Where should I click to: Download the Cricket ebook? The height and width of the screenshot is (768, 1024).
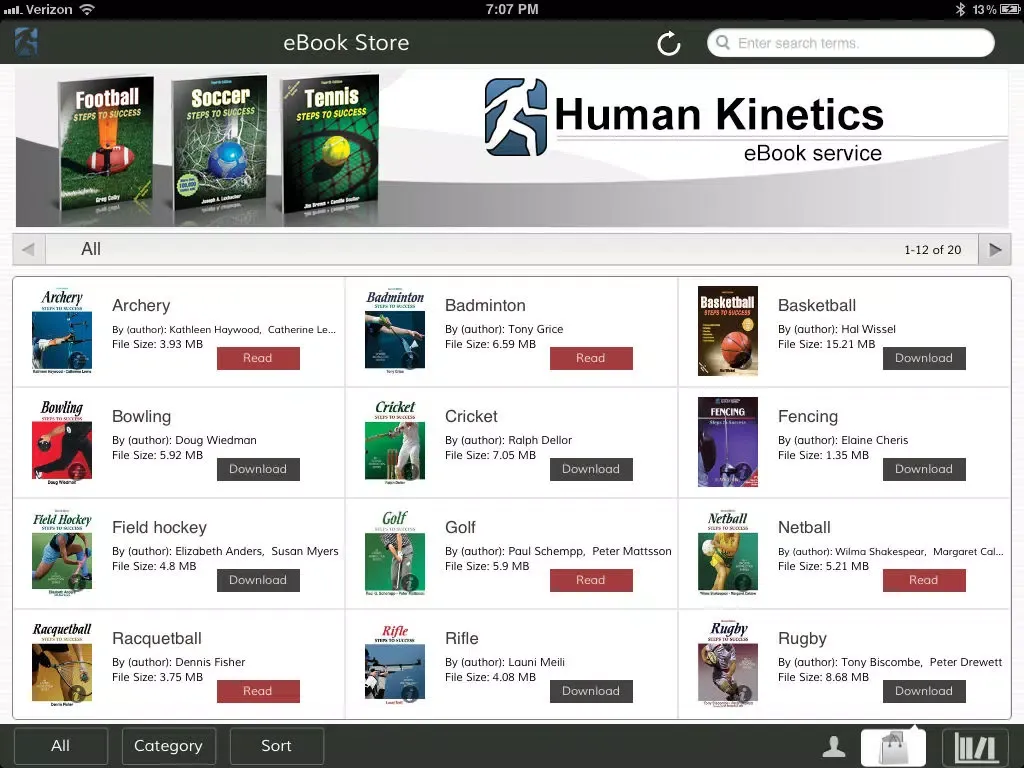tap(591, 469)
